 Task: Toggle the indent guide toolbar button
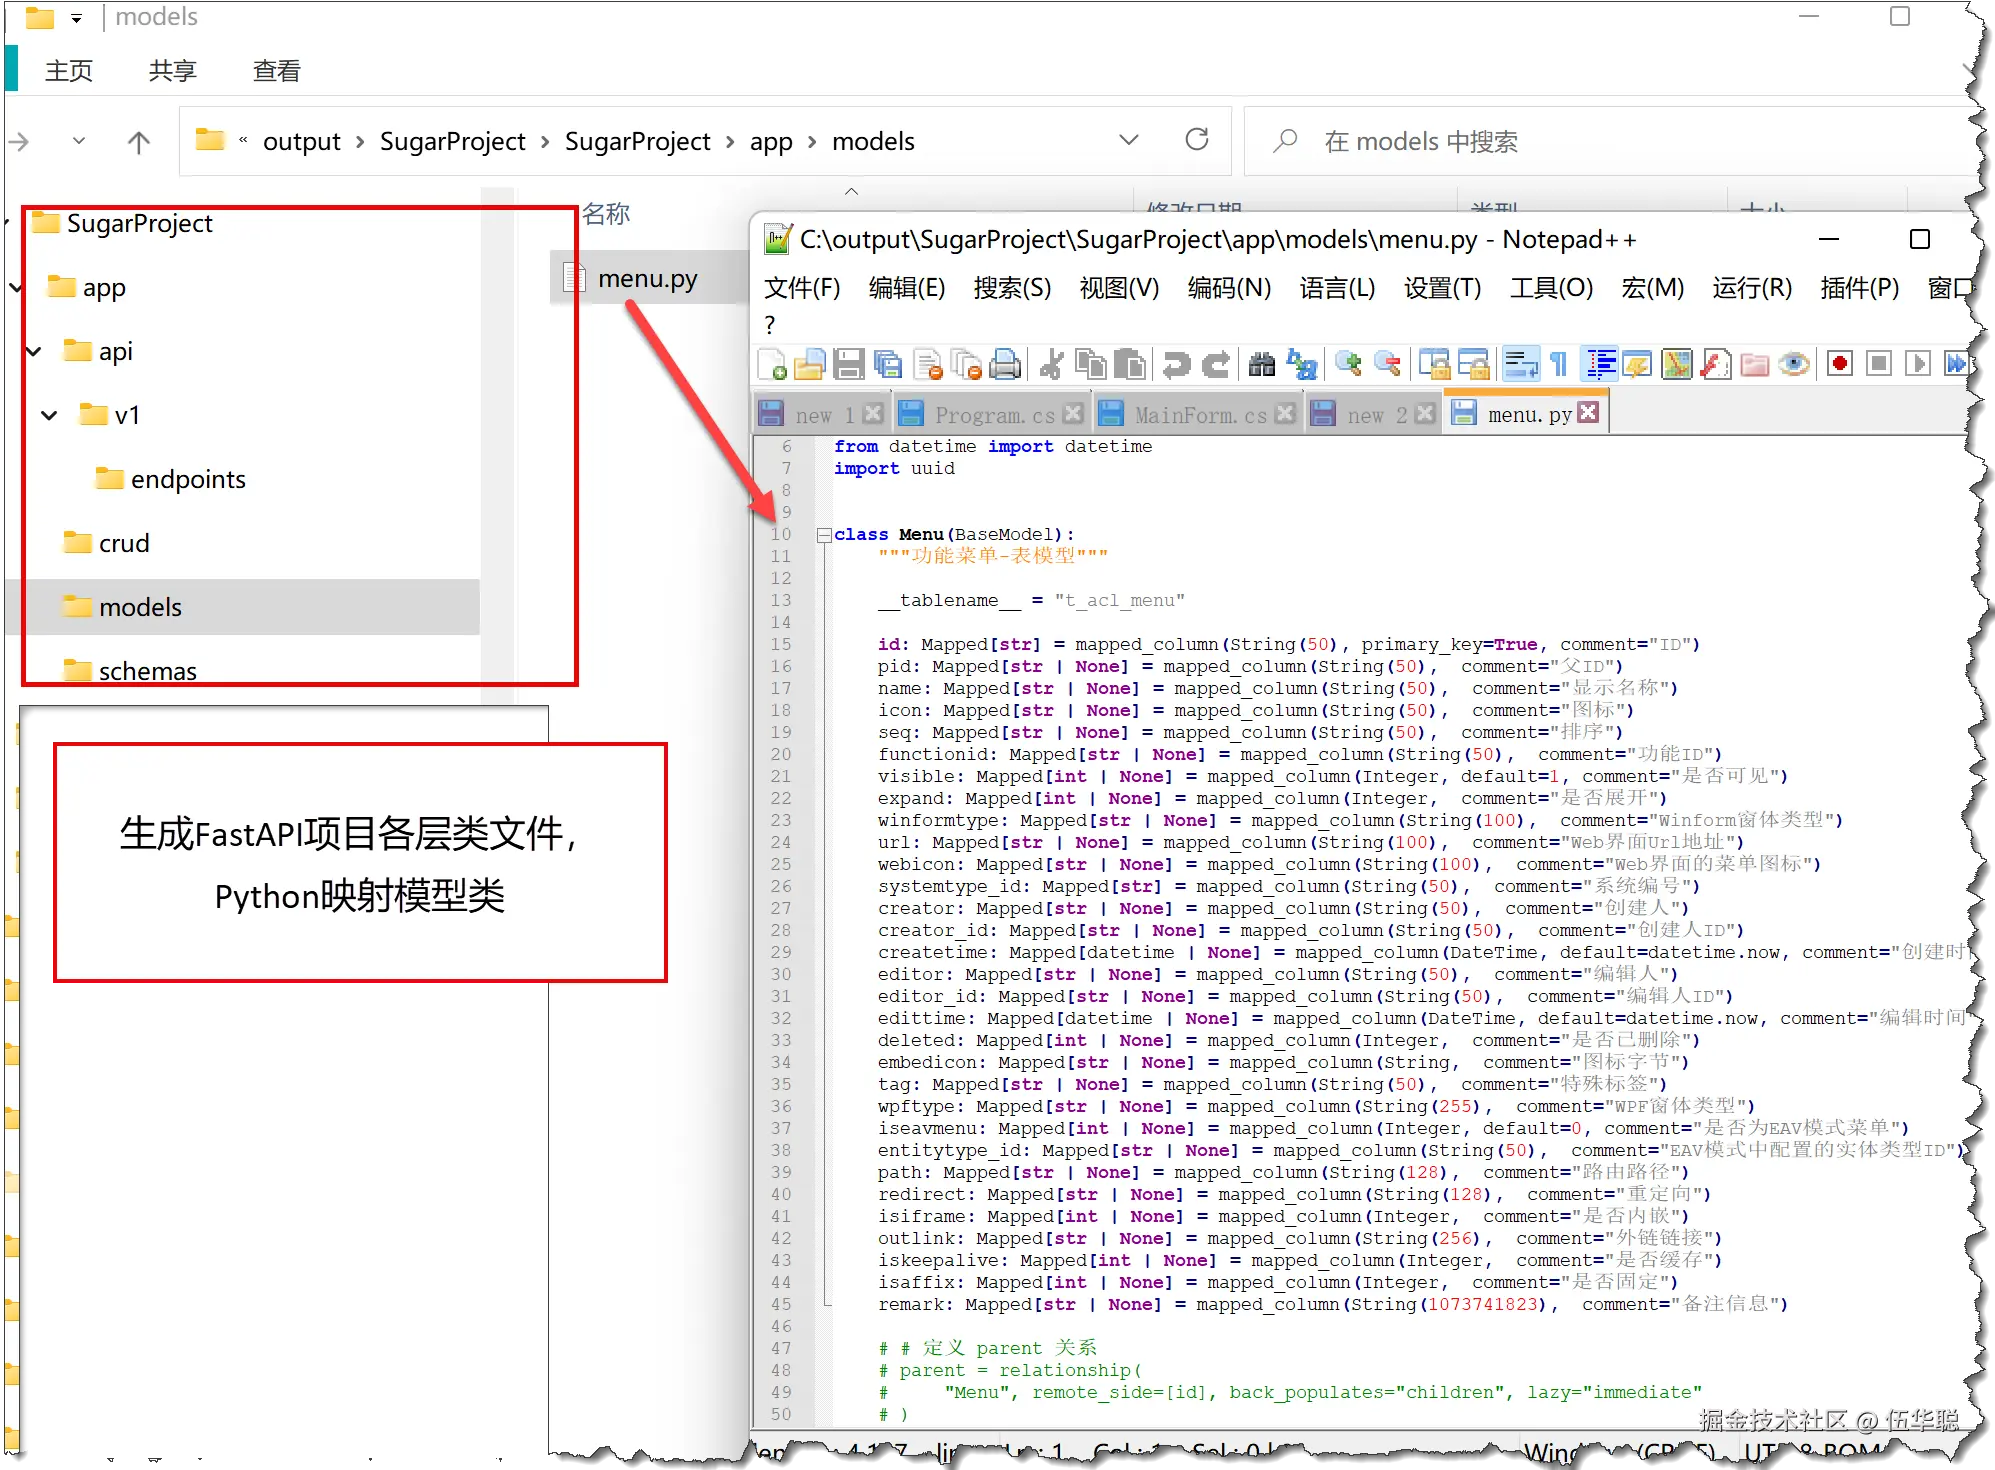point(1600,365)
